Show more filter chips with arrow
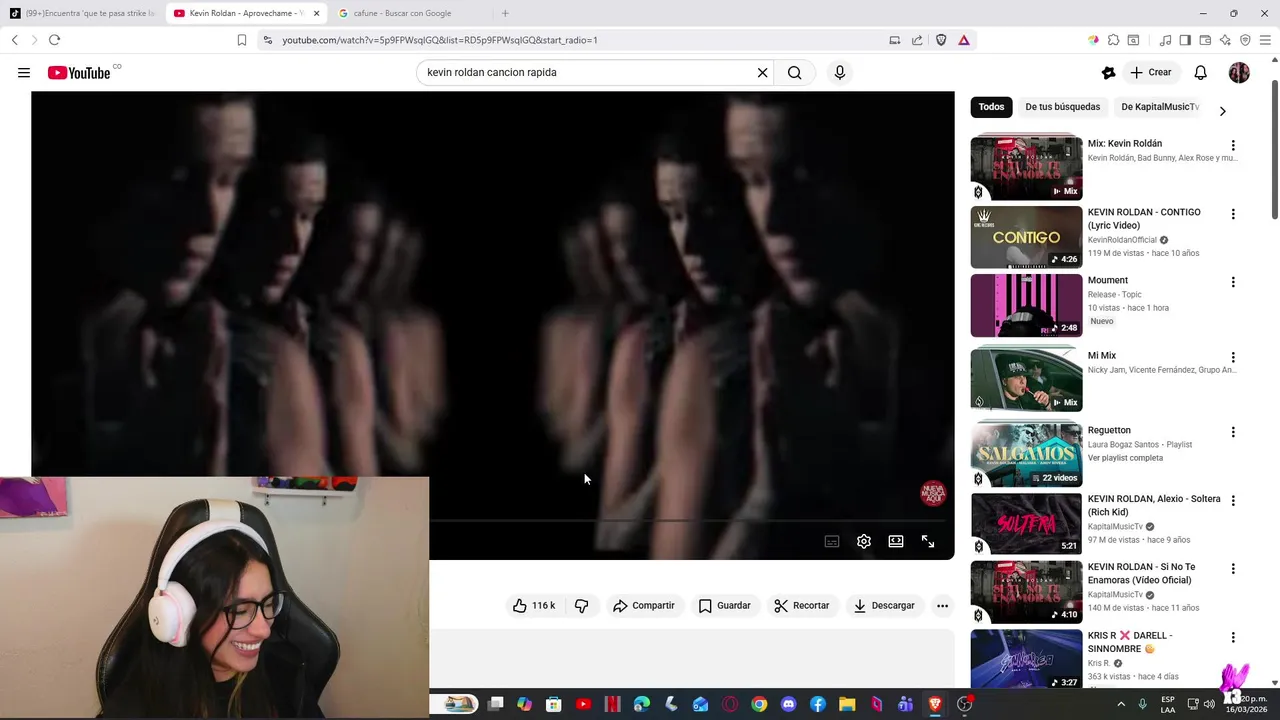1280x720 pixels. [x=1222, y=111]
